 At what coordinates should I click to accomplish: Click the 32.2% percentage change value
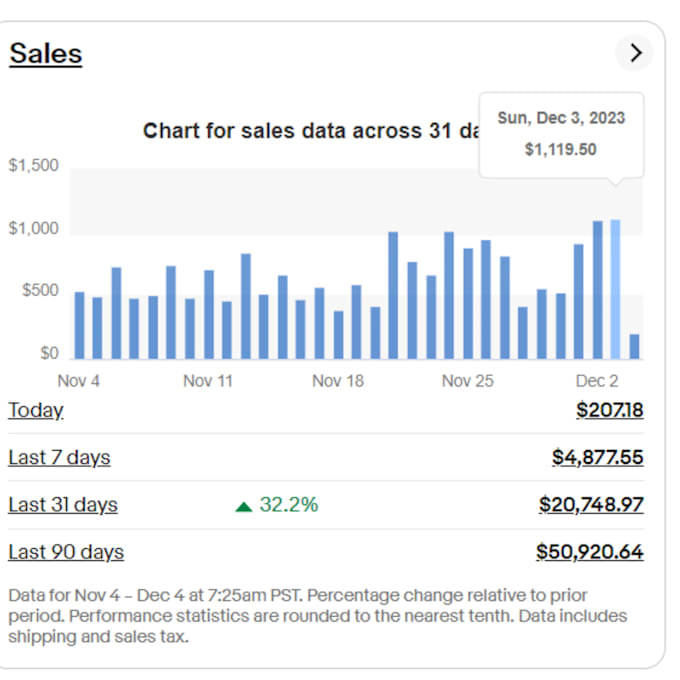coord(289,505)
